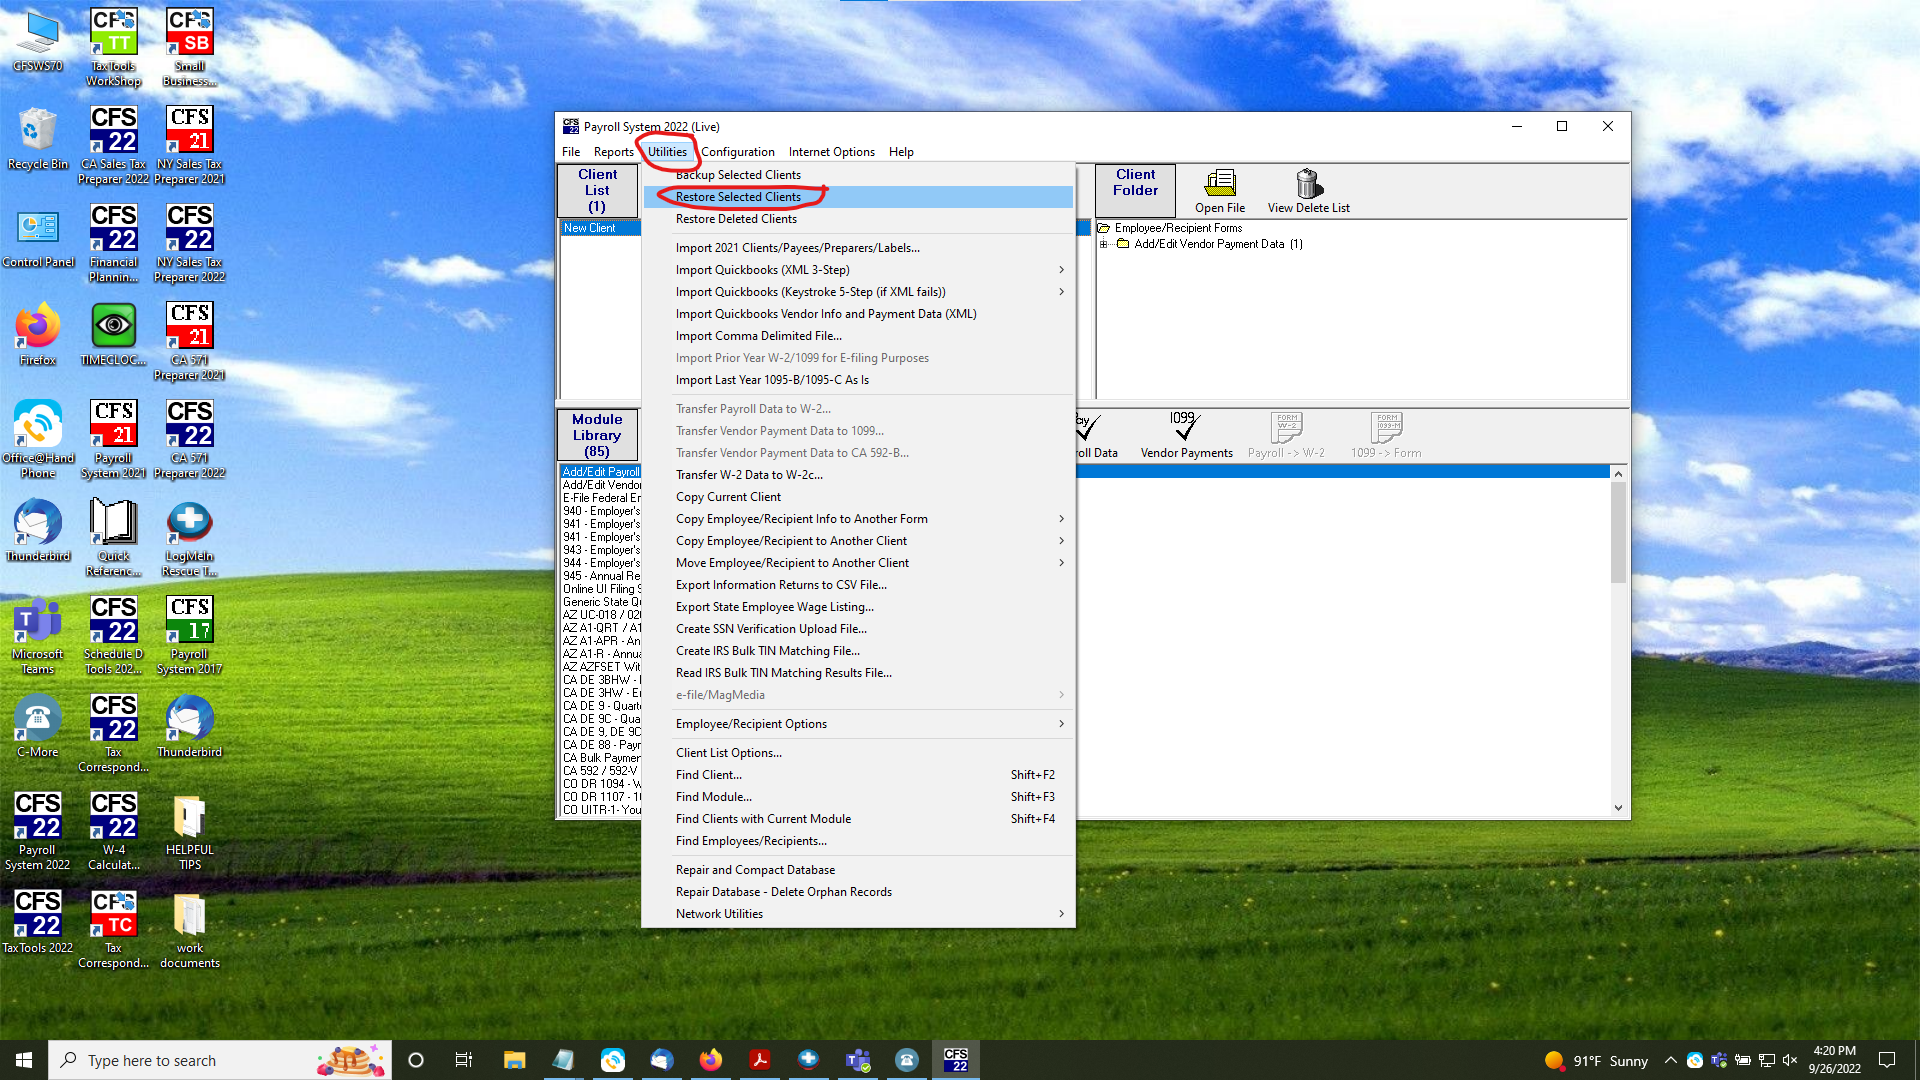Select Add/Edit Payroll module in library
The height and width of the screenshot is (1080, 1920).
600,472
